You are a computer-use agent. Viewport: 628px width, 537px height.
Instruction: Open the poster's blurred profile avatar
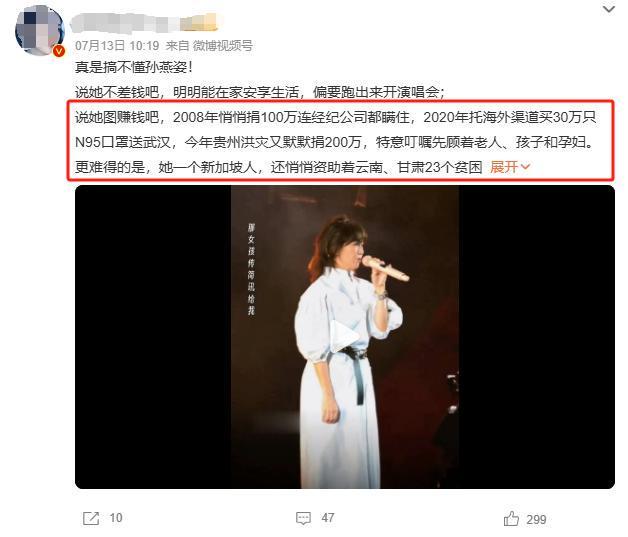[39, 31]
